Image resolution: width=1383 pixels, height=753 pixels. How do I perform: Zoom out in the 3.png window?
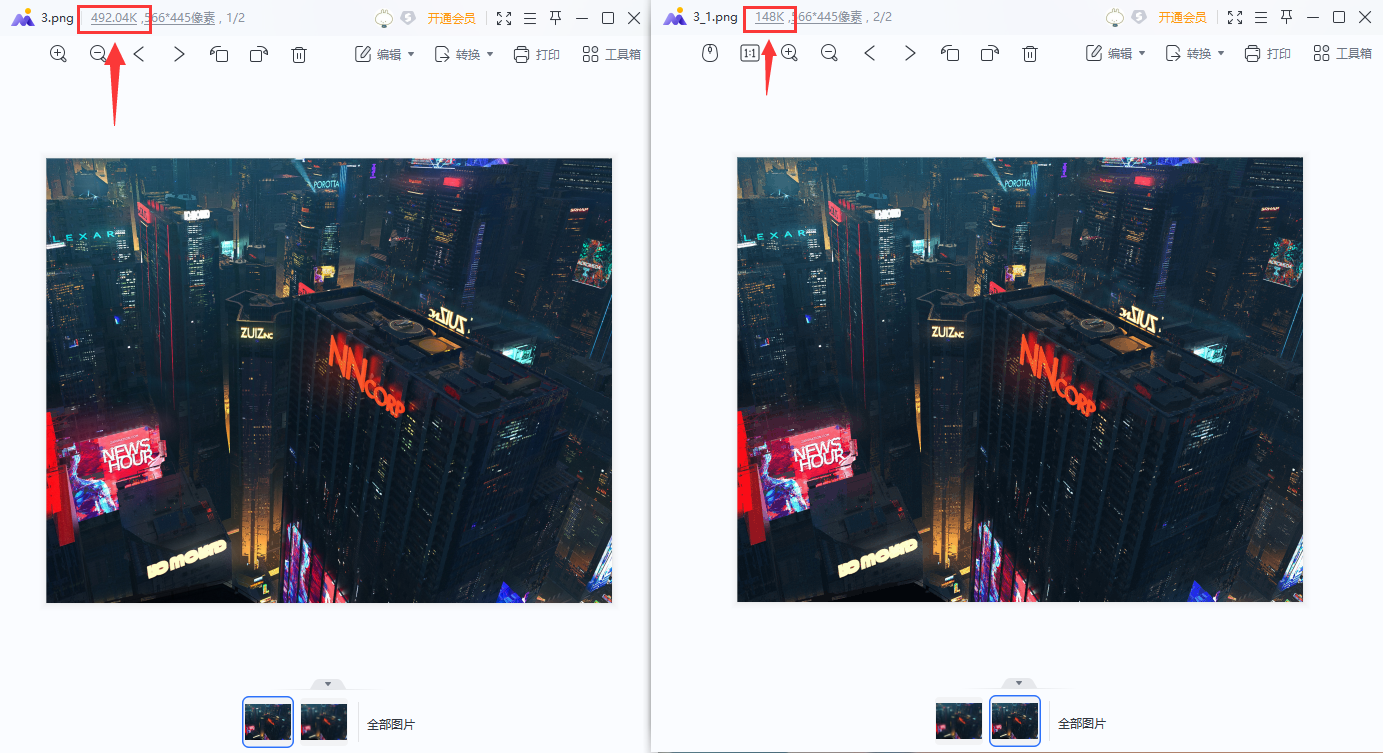tap(98, 54)
